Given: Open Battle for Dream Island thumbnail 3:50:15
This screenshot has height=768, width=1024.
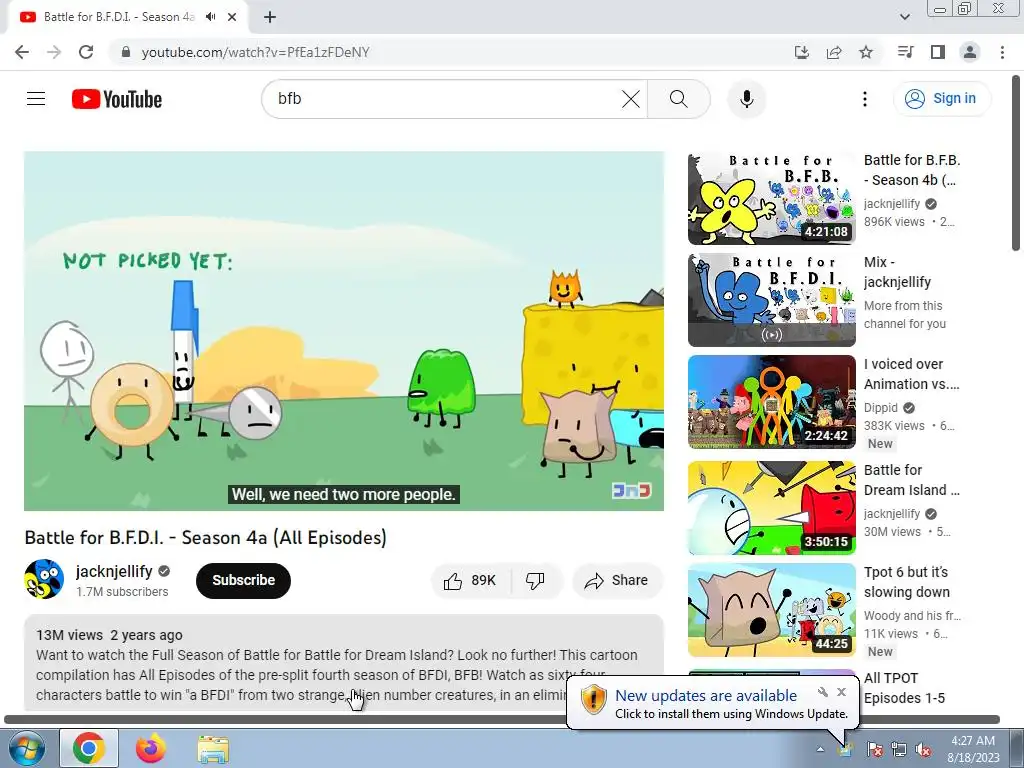Looking at the screenshot, I should coord(771,508).
